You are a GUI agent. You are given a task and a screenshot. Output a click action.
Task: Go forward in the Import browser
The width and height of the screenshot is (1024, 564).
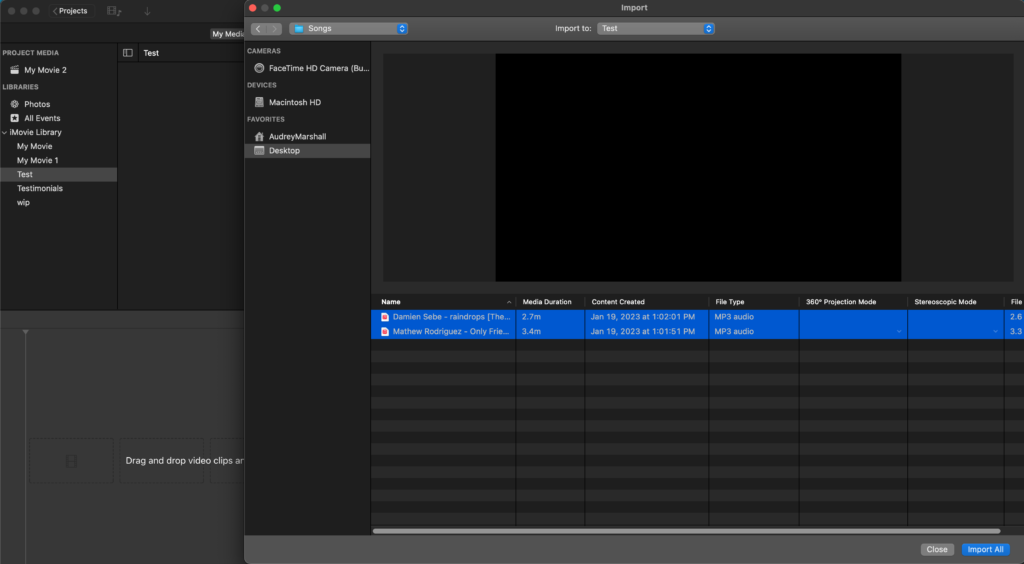274,29
